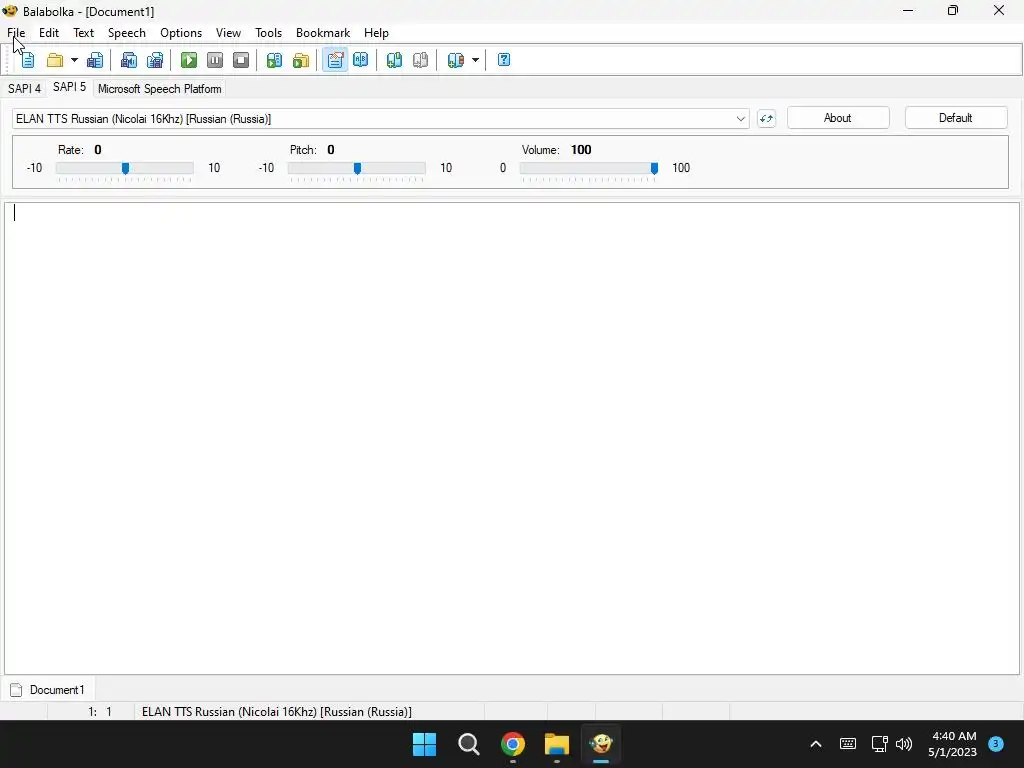This screenshot has width=1024, height=768.
Task: Open the Speech menu
Action: click(x=127, y=33)
